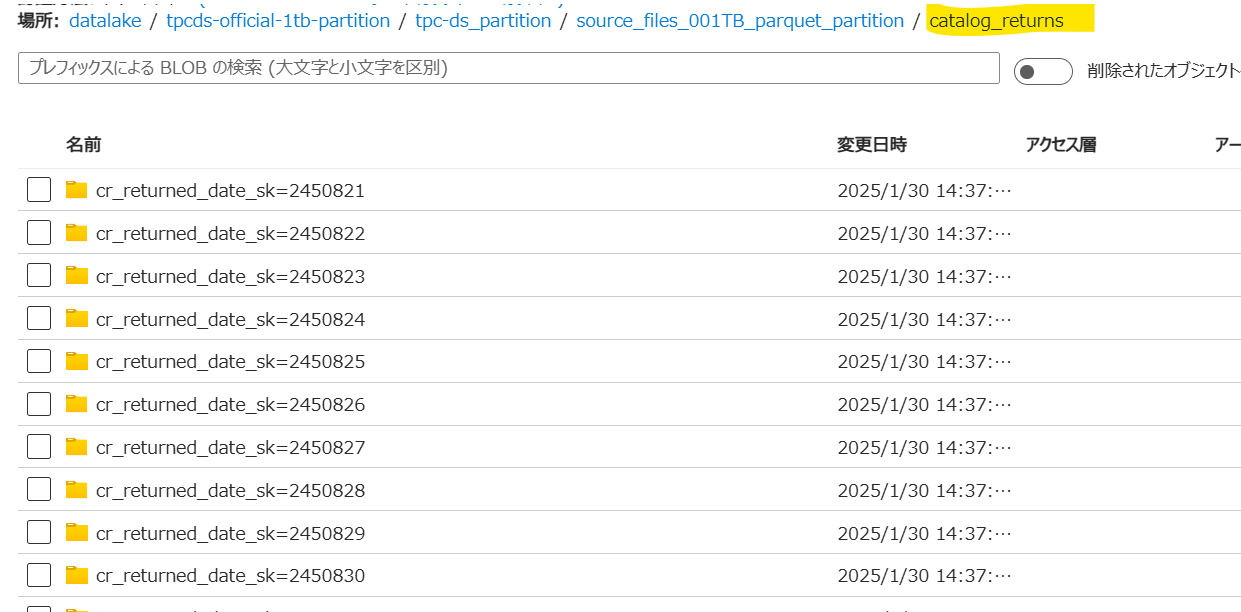Check the box for cr_returned_date_sk=2450821
1241x612 pixels.
click(x=39, y=190)
